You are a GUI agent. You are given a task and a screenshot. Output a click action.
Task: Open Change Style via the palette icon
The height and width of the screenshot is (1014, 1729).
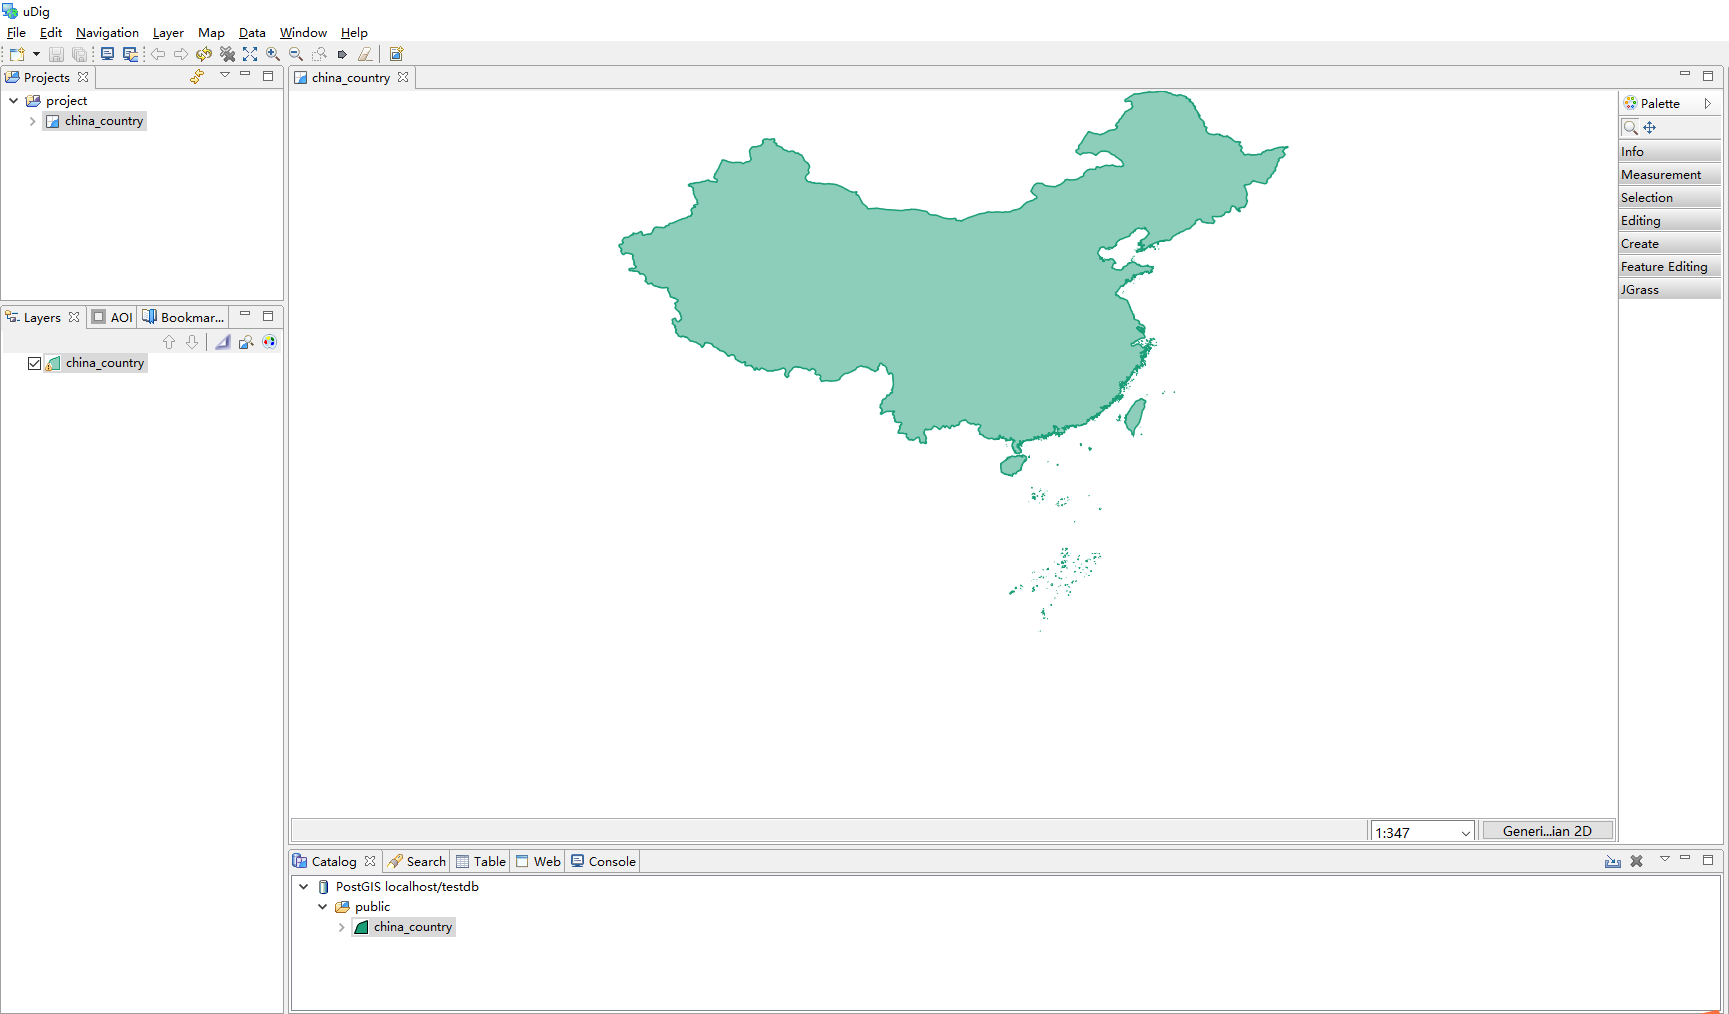tap(269, 342)
